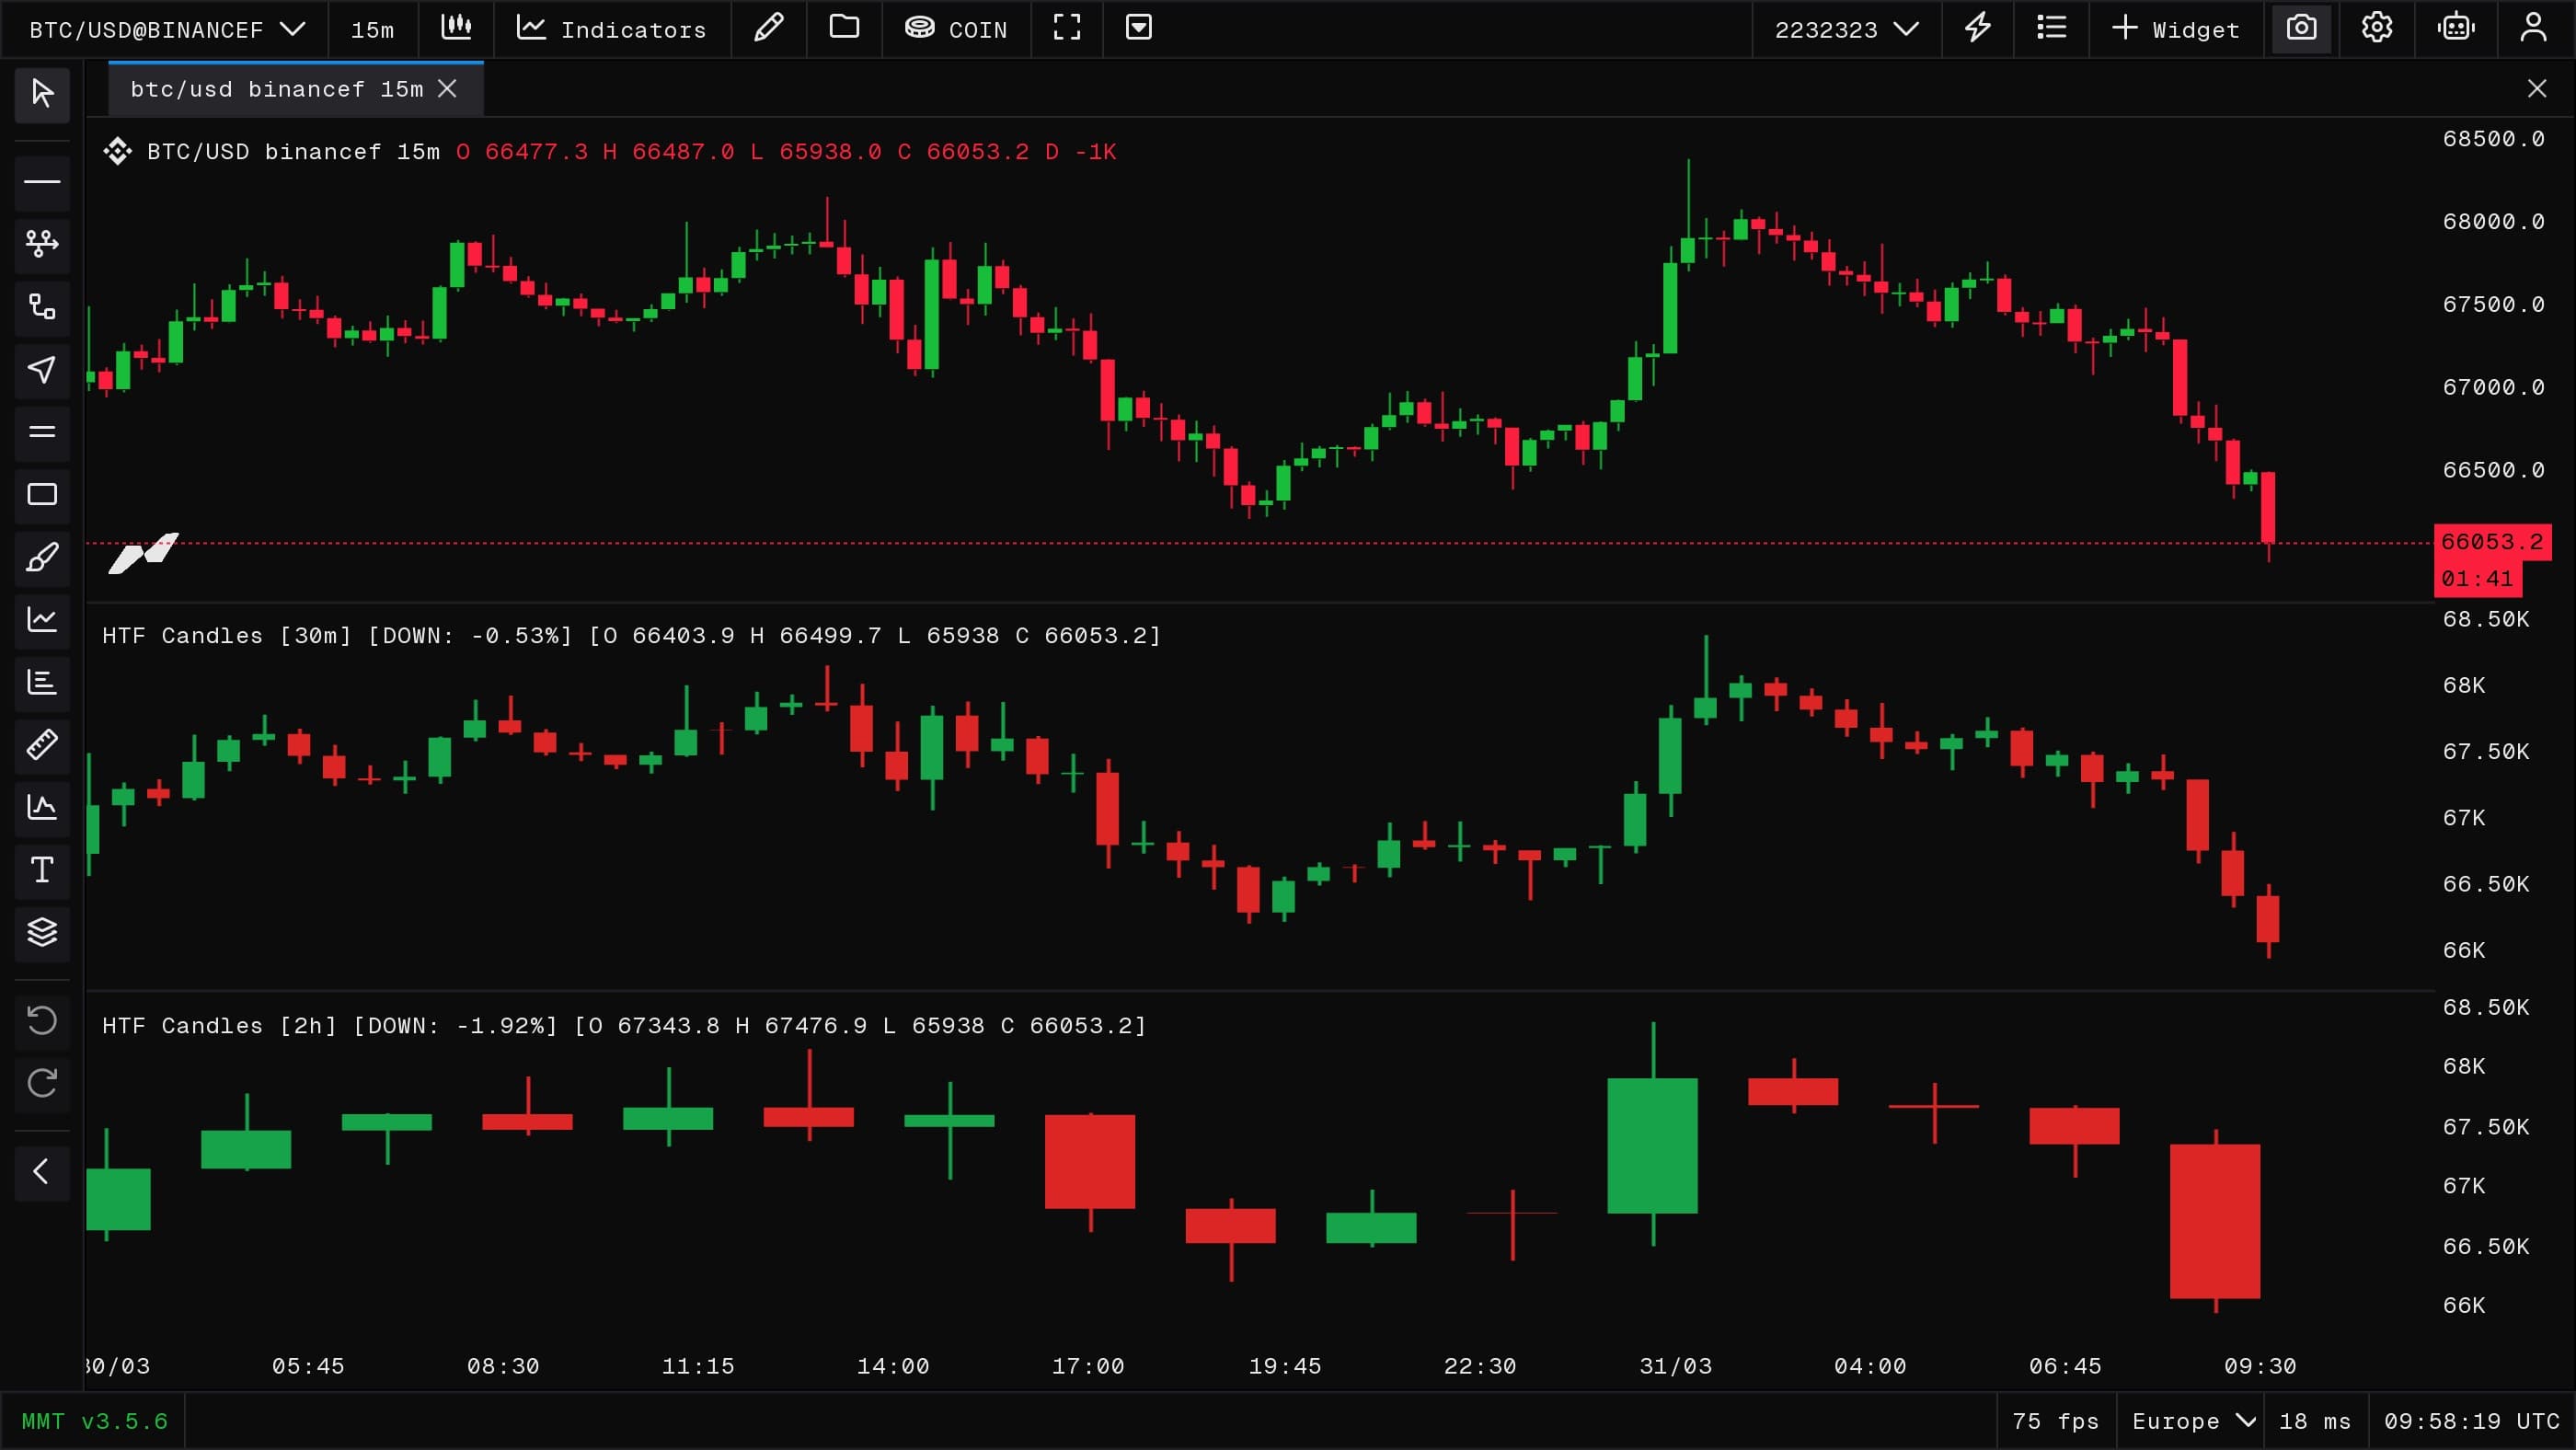Collapse the left drawing toolbar

(x=42, y=1172)
